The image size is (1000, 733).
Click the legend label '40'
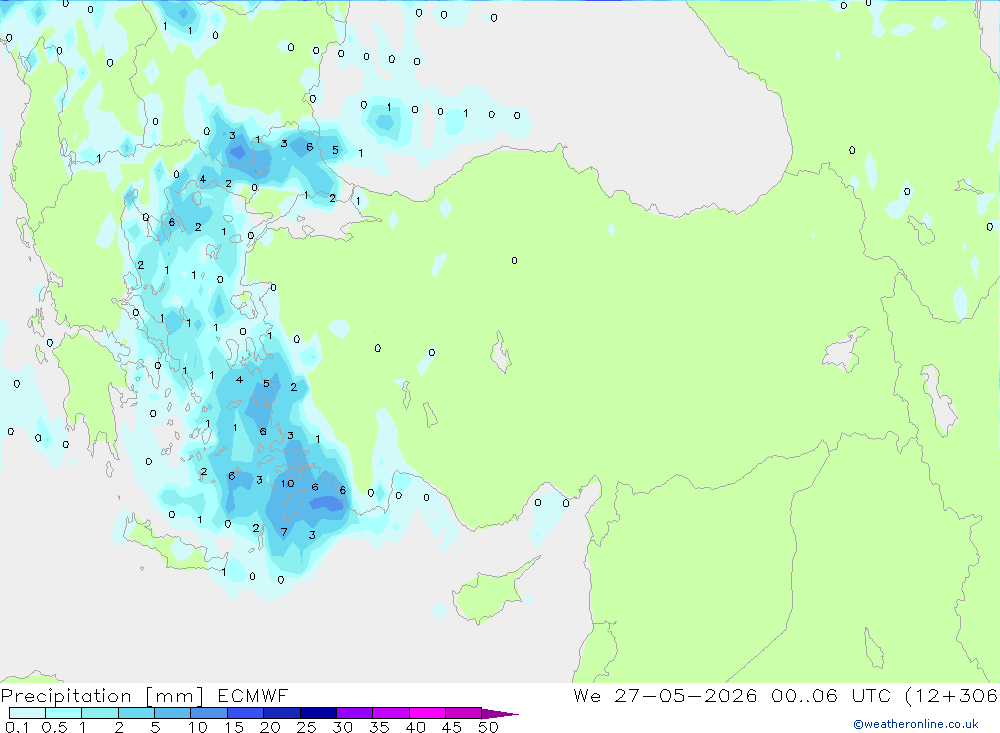pos(416,727)
